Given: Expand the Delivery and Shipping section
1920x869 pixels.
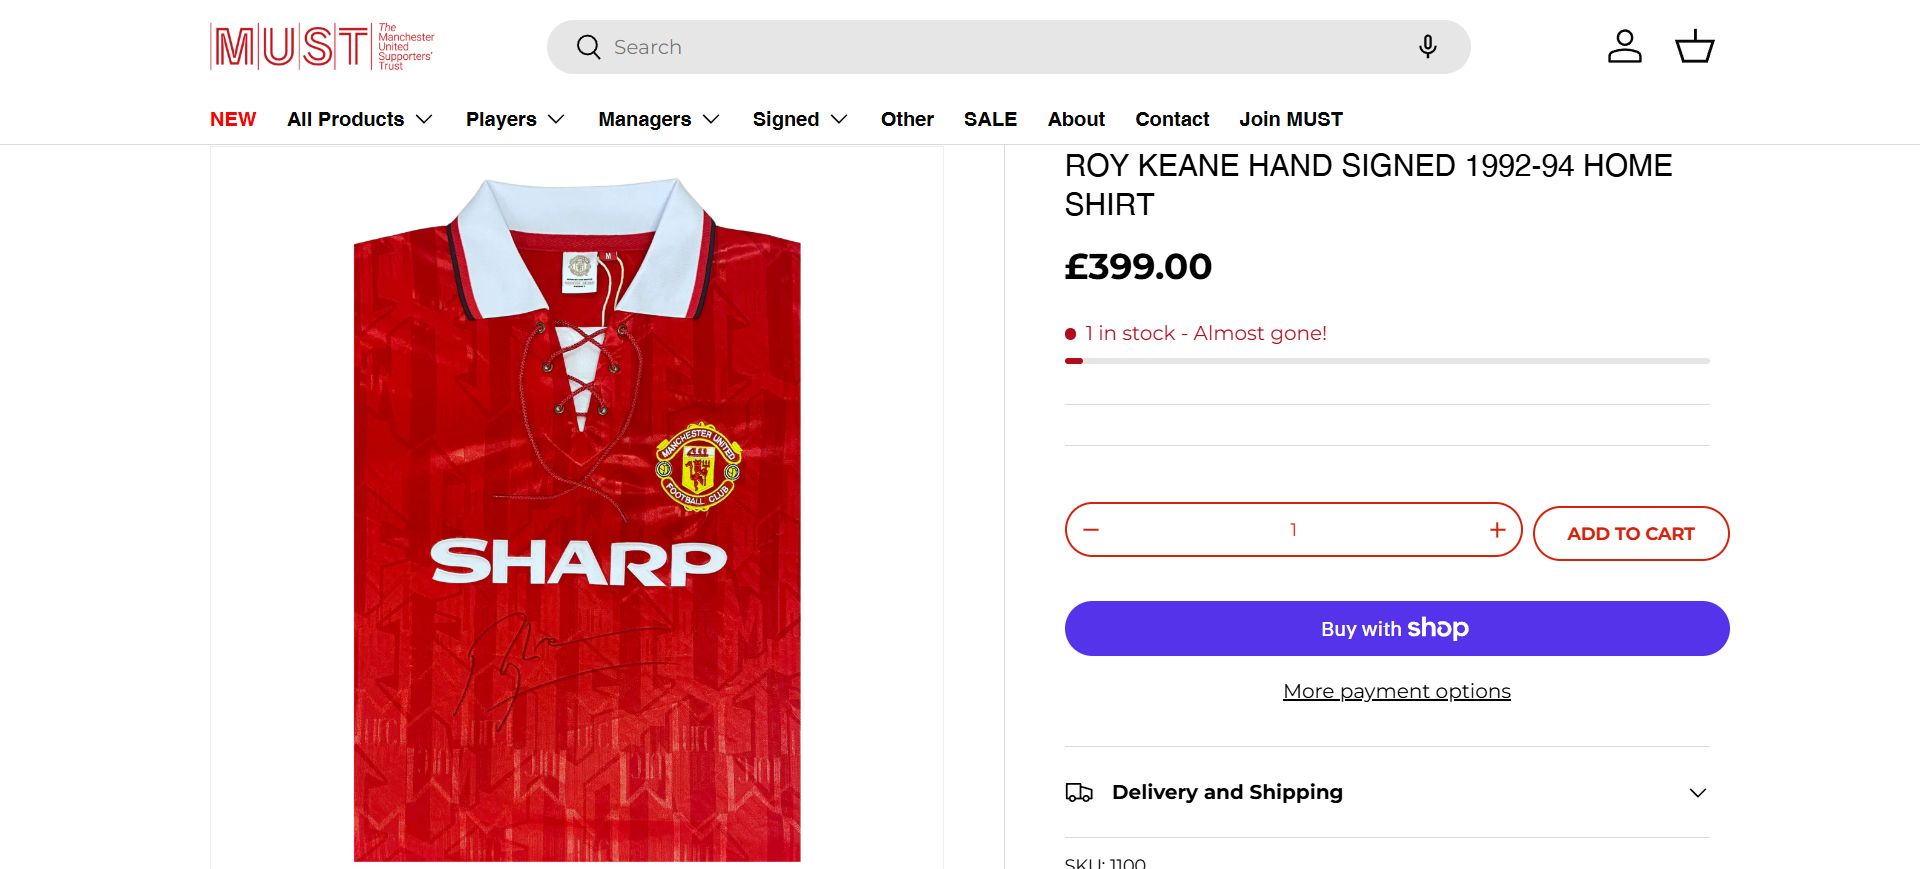Looking at the screenshot, I should coord(1697,793).
